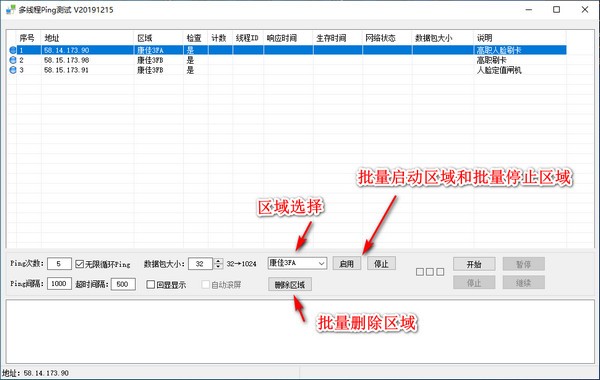This screenshot has height=380, width=600.
Task: Click the 停止 button beside 启用
Action: 381,264
